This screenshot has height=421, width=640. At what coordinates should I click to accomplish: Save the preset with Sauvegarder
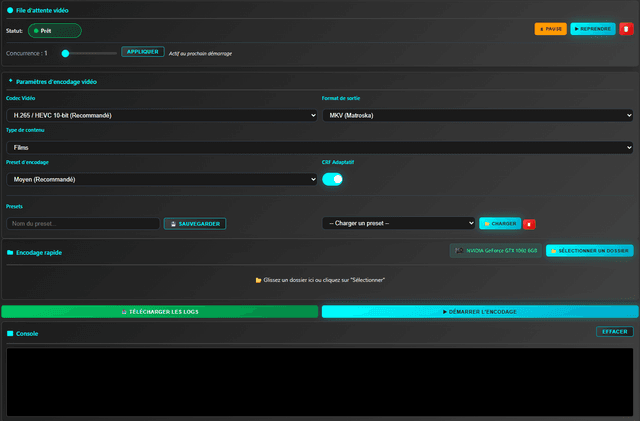click(195, 224)
